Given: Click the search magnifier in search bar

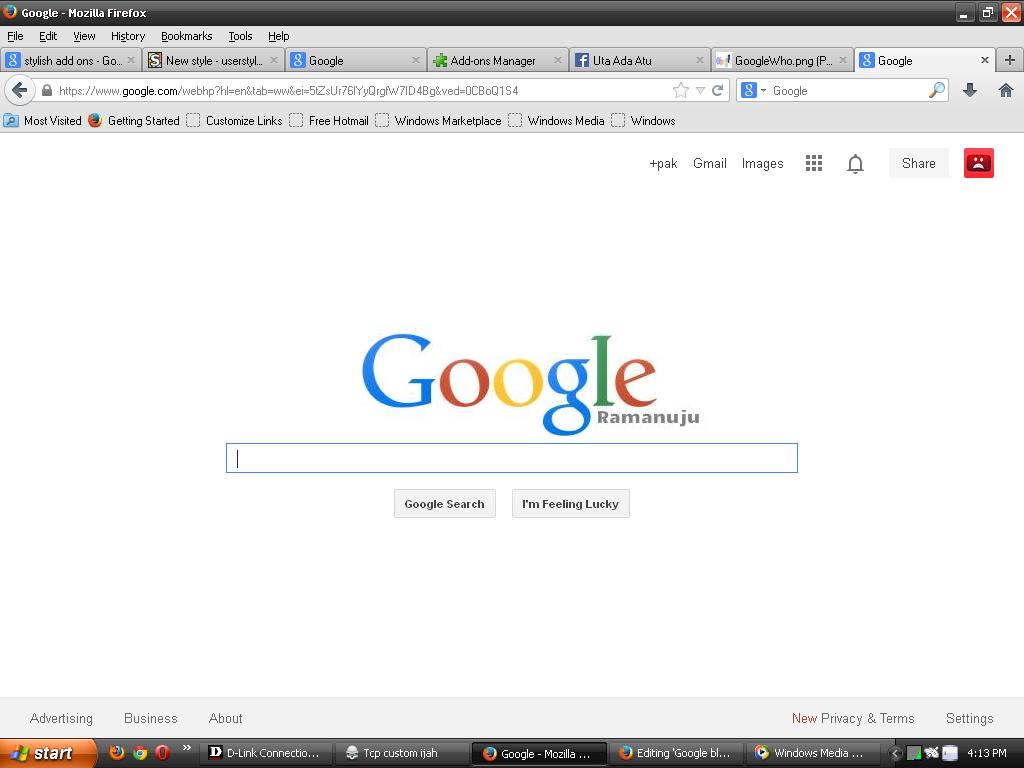Looking at the screenshot, I should pyautogui.click(x=936, y=90).
